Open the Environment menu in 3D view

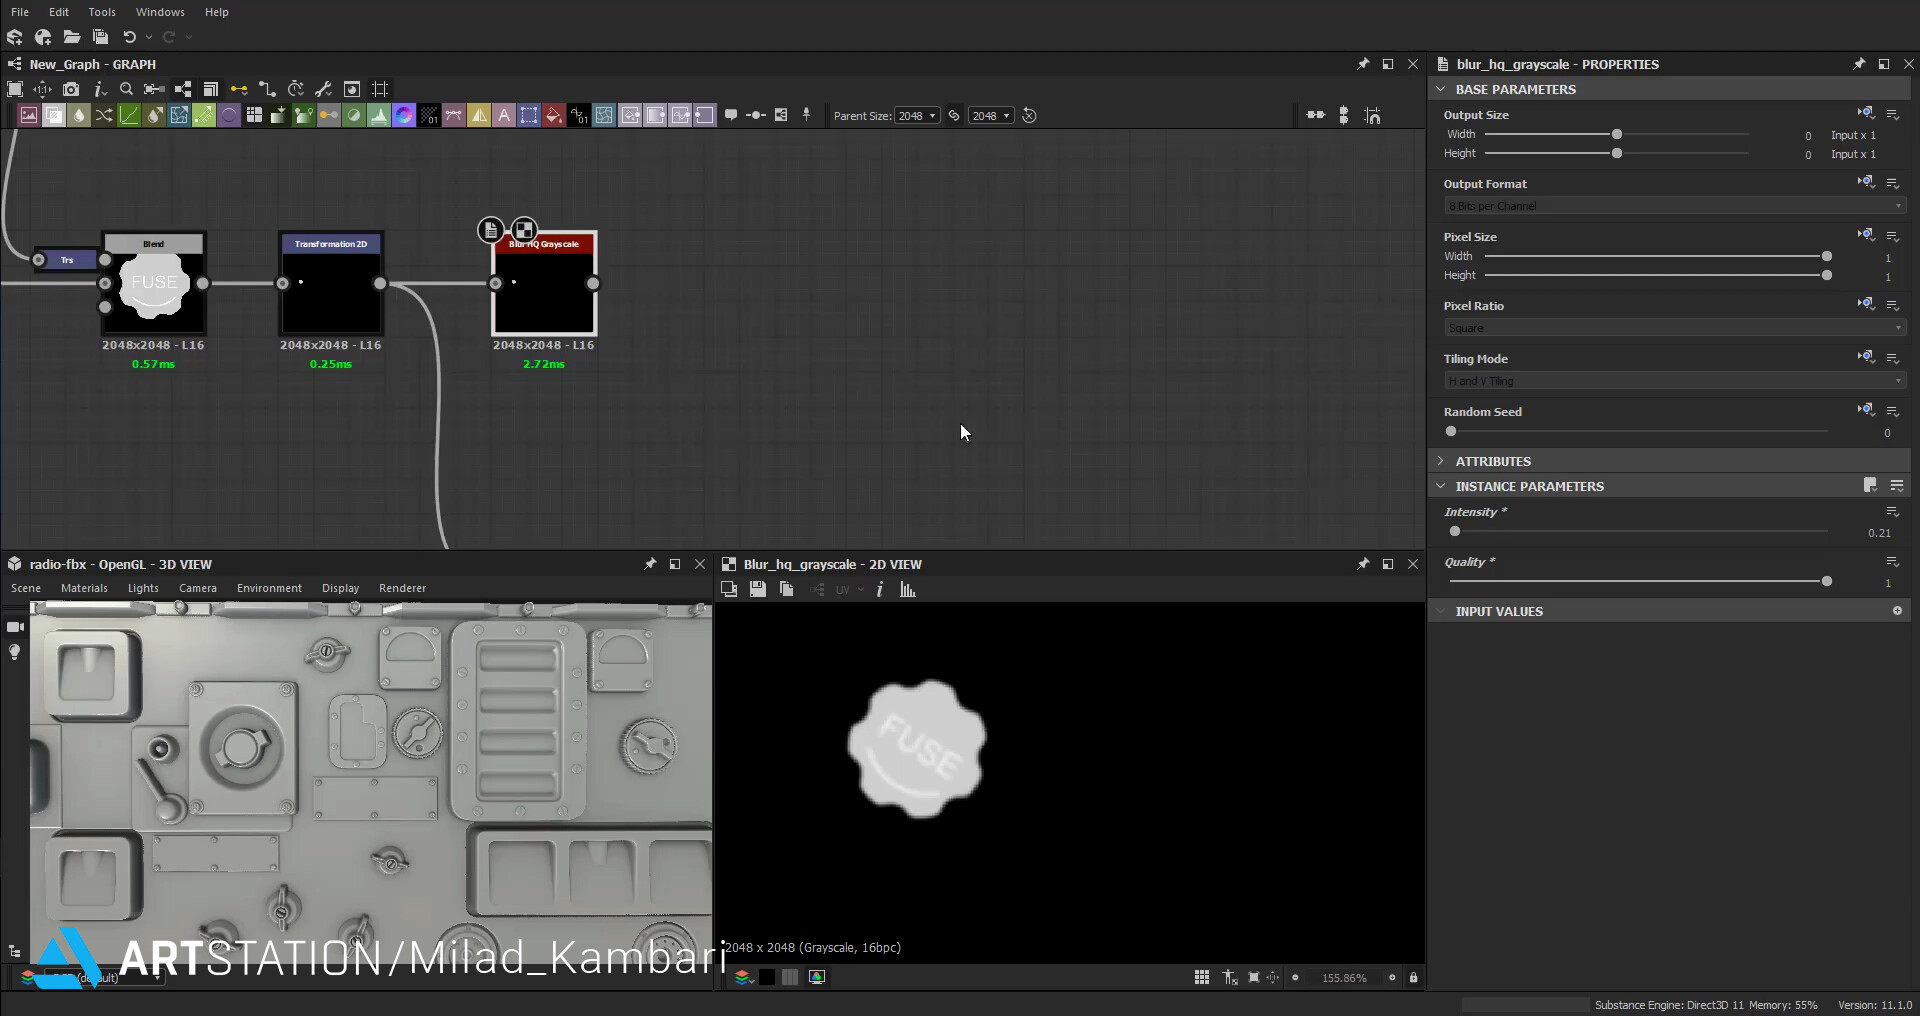coord(269,588)
